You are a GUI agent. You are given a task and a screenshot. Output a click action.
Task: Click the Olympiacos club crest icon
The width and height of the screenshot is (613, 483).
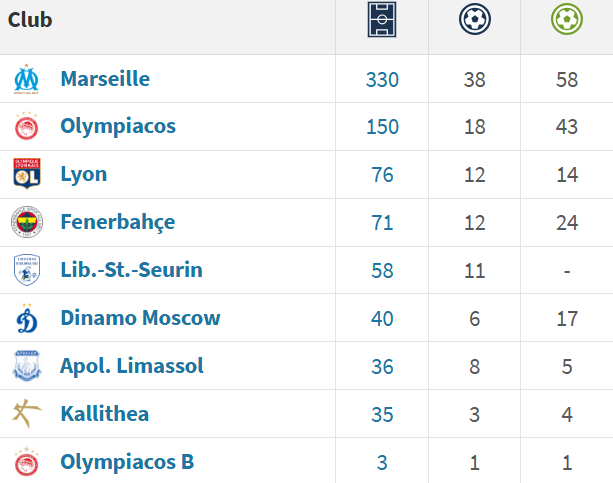pyautogui.click(x=26, y=127)
